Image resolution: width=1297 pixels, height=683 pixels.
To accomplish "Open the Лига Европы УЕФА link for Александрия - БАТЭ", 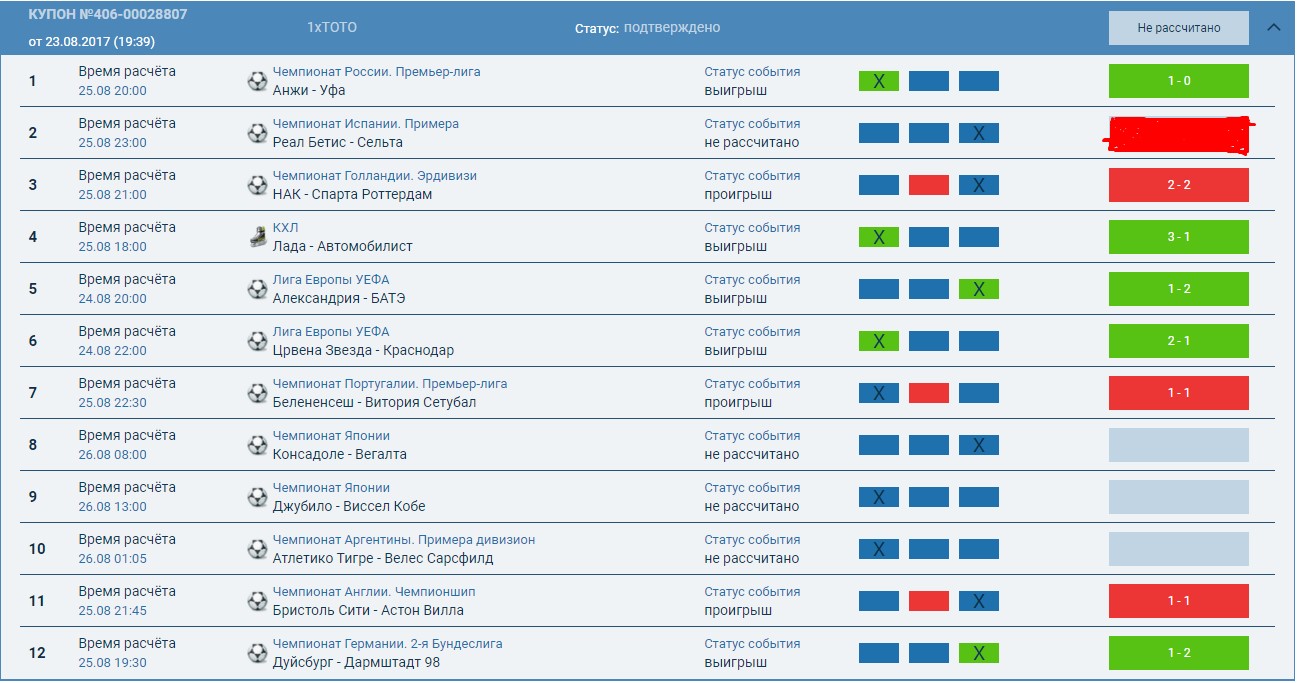I will point(331,280).
